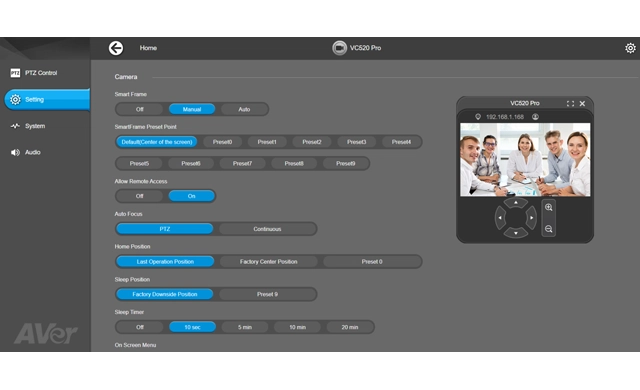Go to Home link
The width and height of the screenshot is (640, 390).
coord(148,48)
